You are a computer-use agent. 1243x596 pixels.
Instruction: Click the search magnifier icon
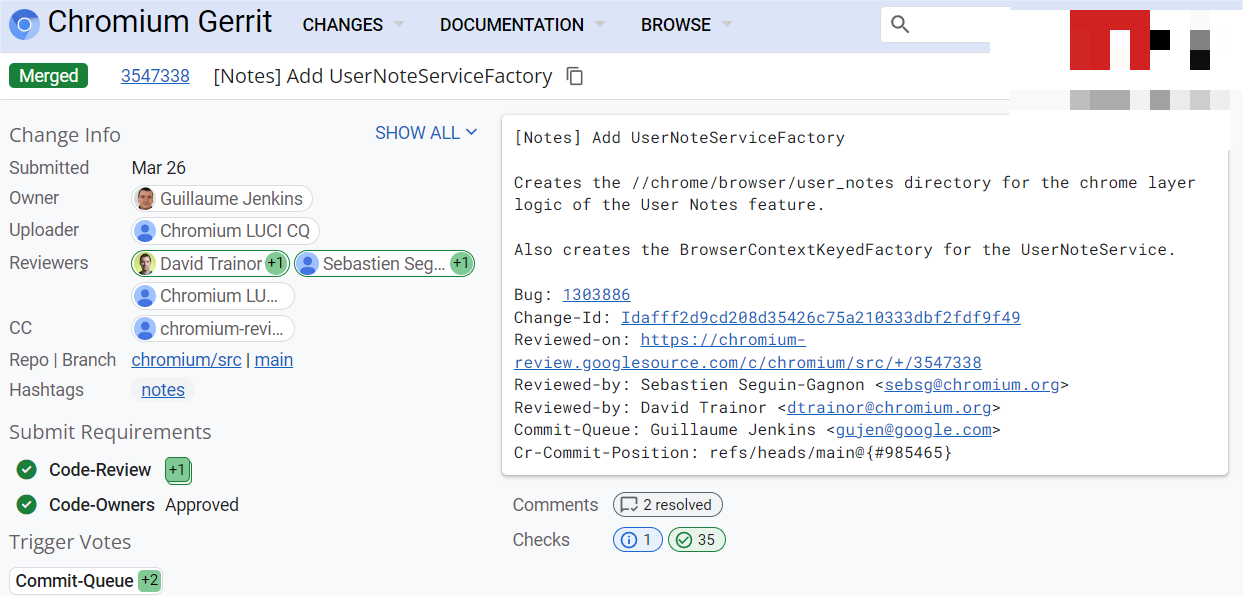pyautogui.click(x=900, y=25)
